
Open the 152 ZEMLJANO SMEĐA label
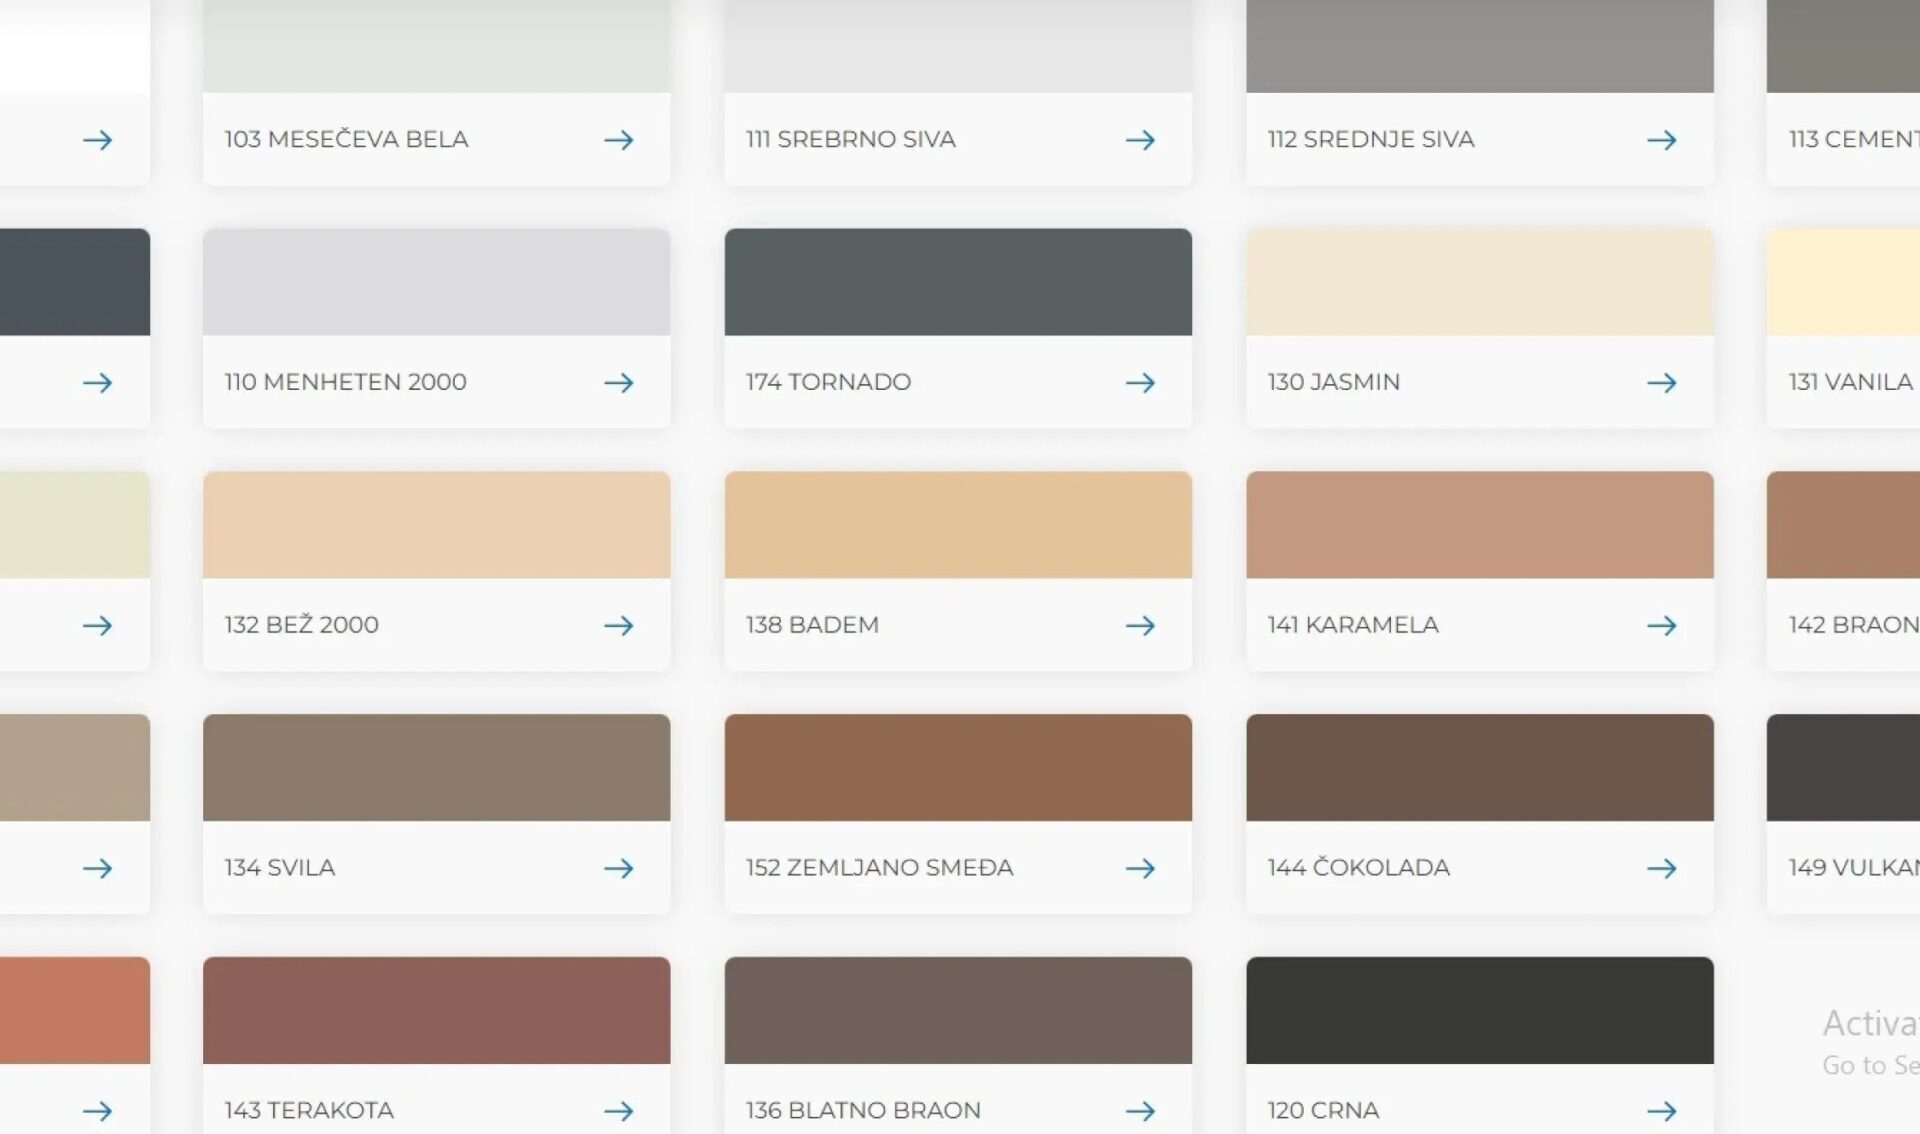(879, 868)
